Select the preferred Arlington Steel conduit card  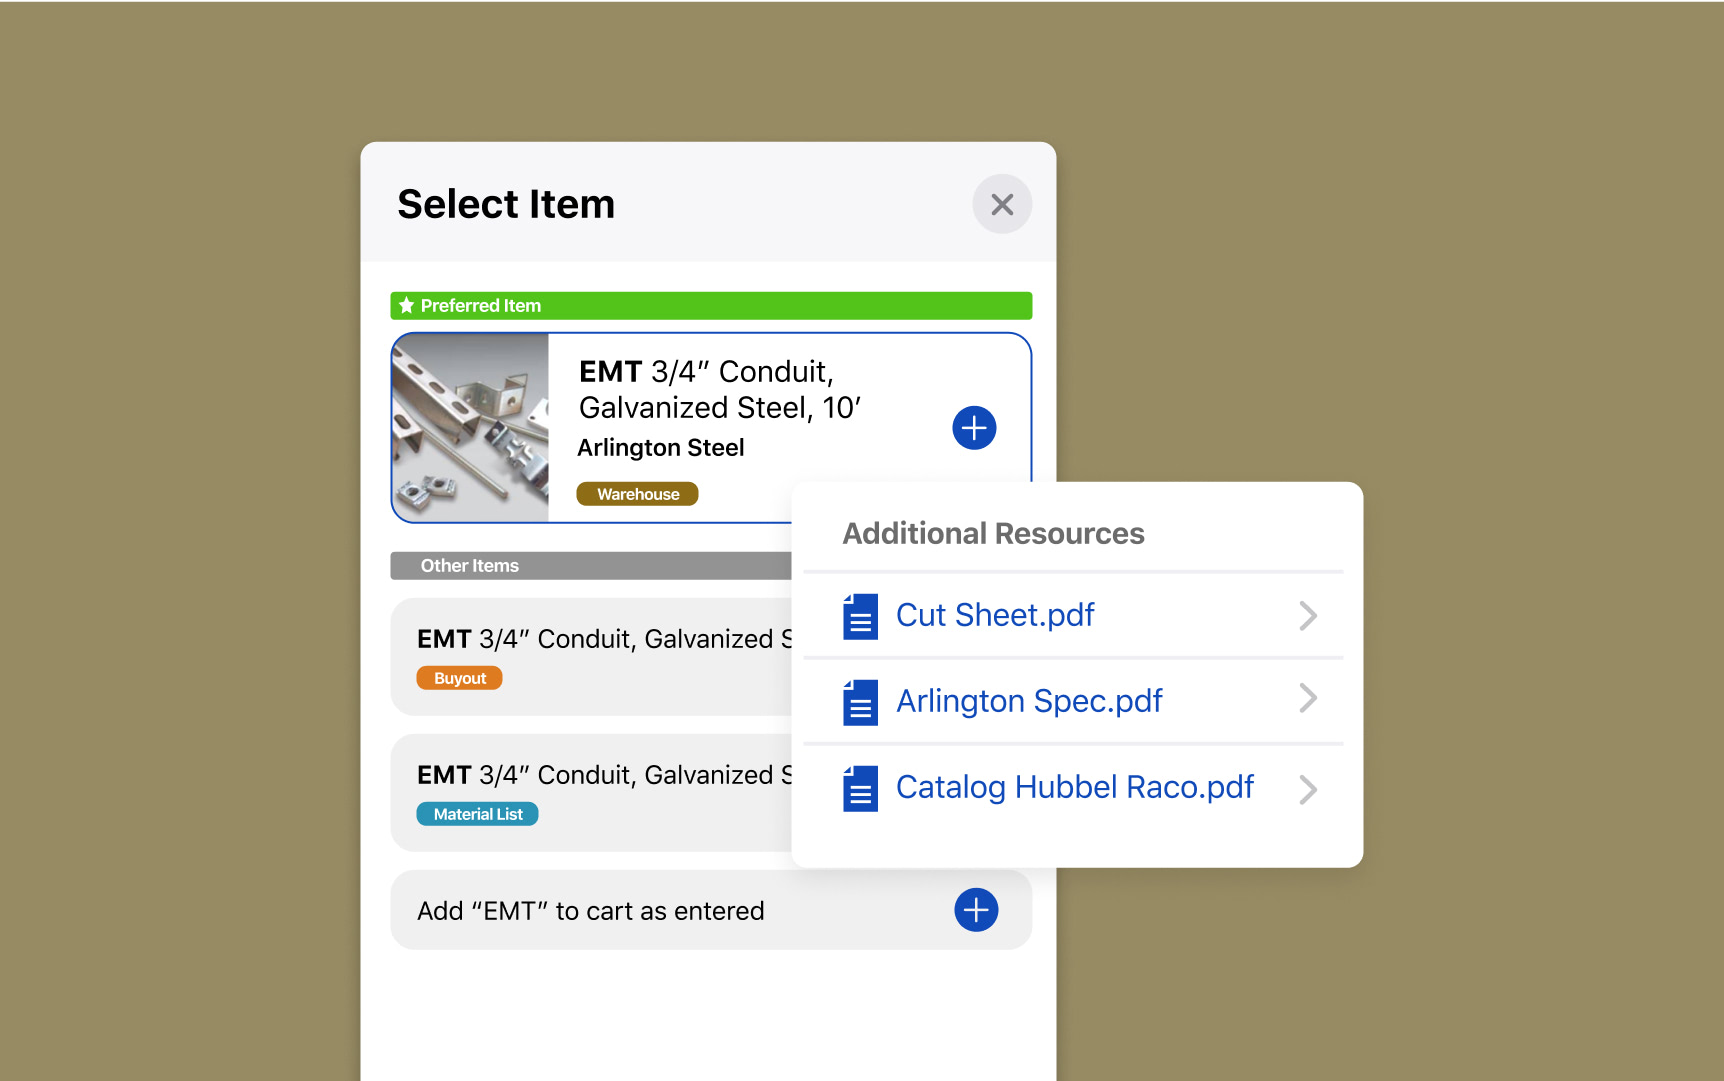click(710, 427)
